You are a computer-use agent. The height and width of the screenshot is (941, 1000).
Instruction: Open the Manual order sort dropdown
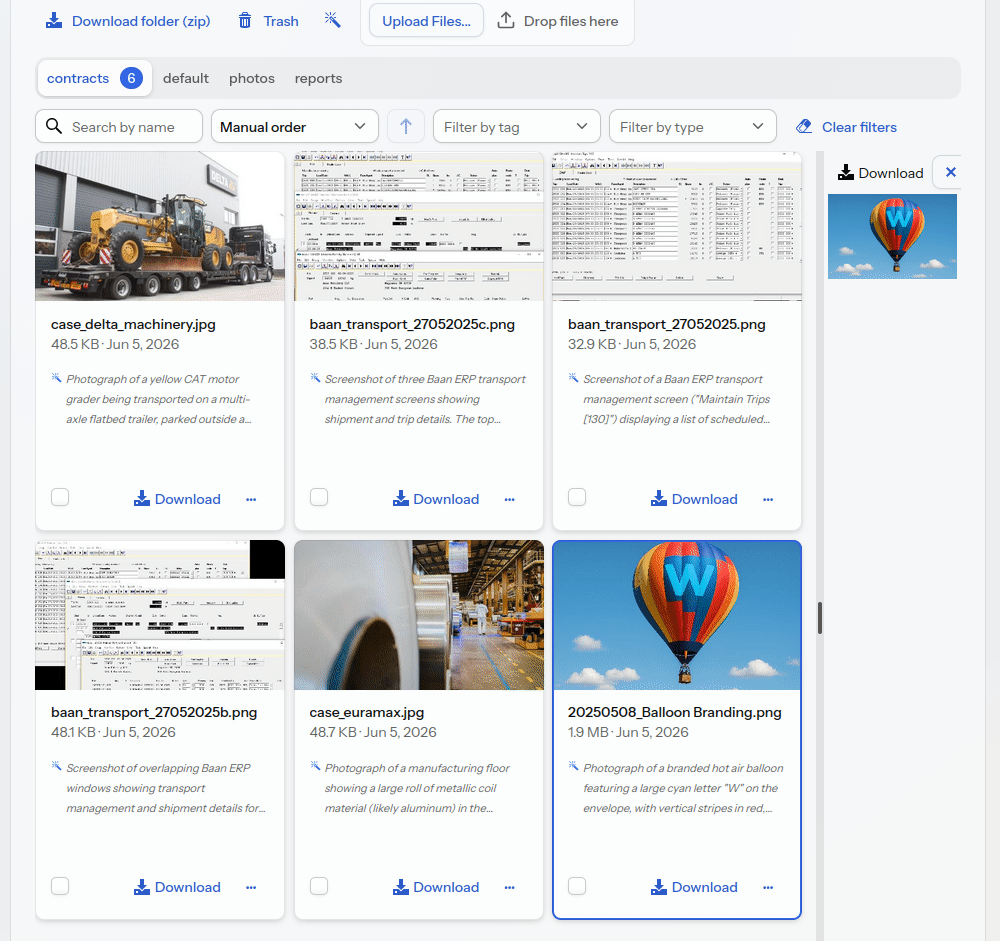point(295,126)
